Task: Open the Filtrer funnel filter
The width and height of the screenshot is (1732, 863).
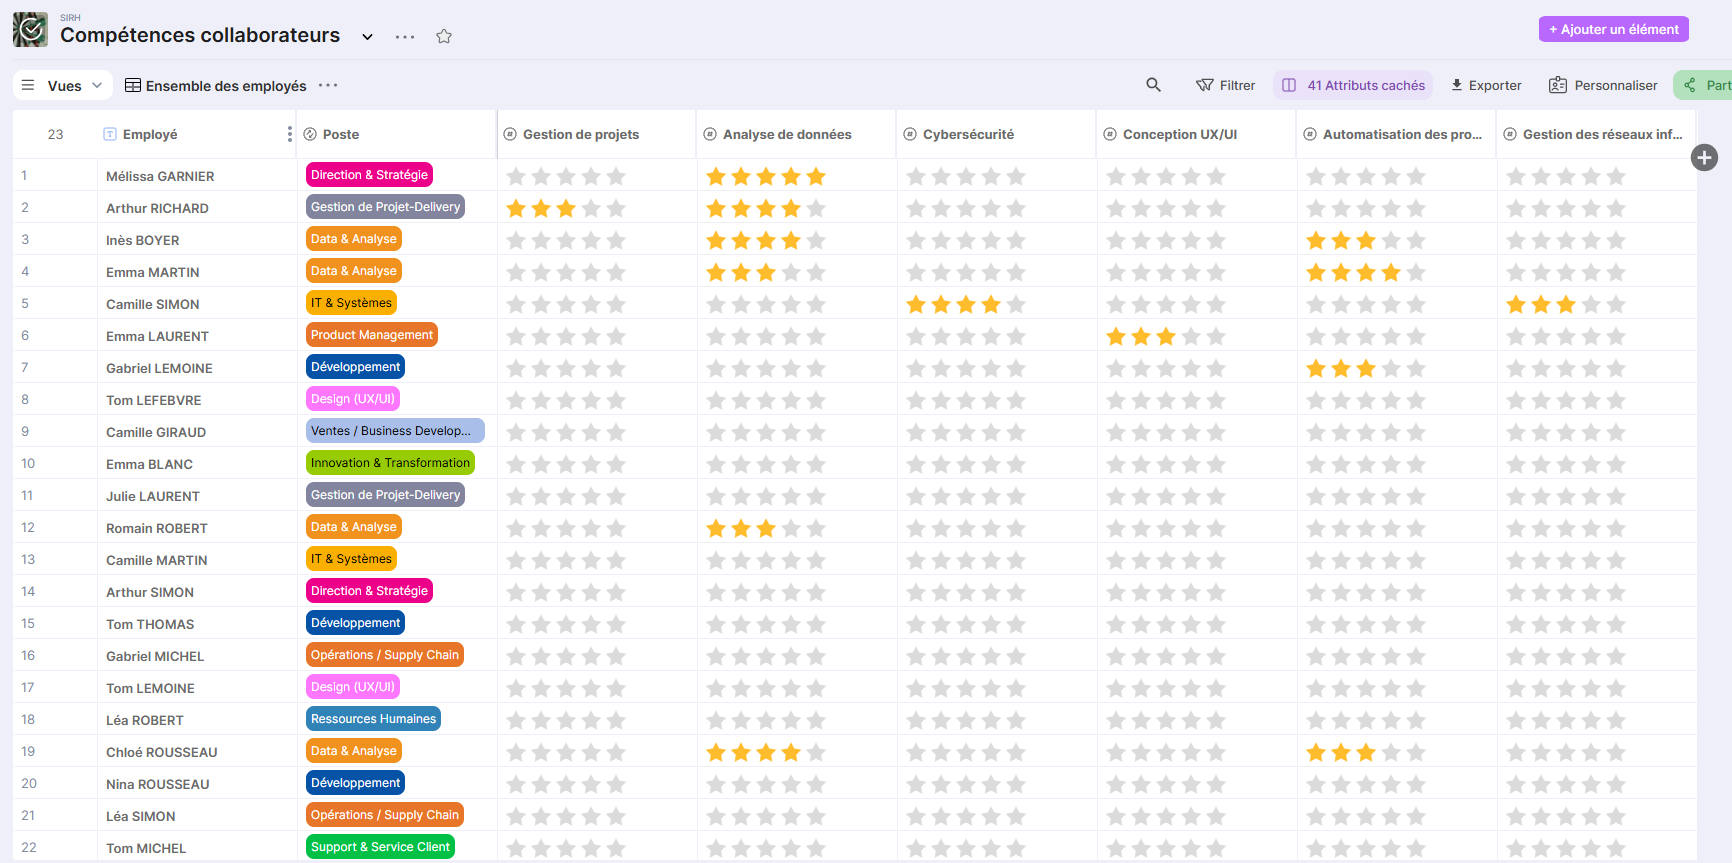Action: [x=1225, y=85]
